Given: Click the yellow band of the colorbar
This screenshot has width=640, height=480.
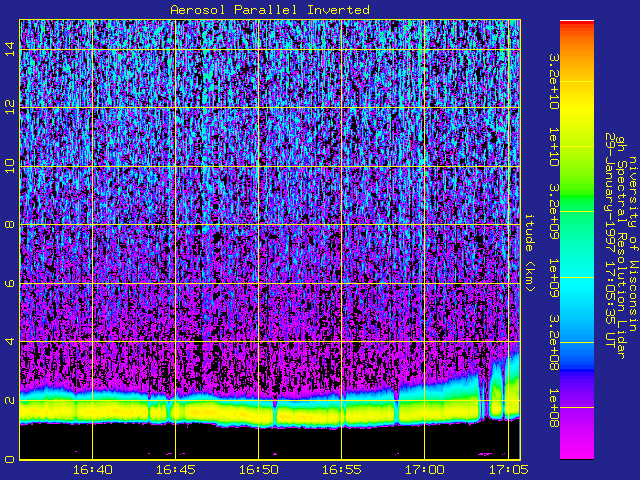Looking at the screenshot, I should pos(577,110).
